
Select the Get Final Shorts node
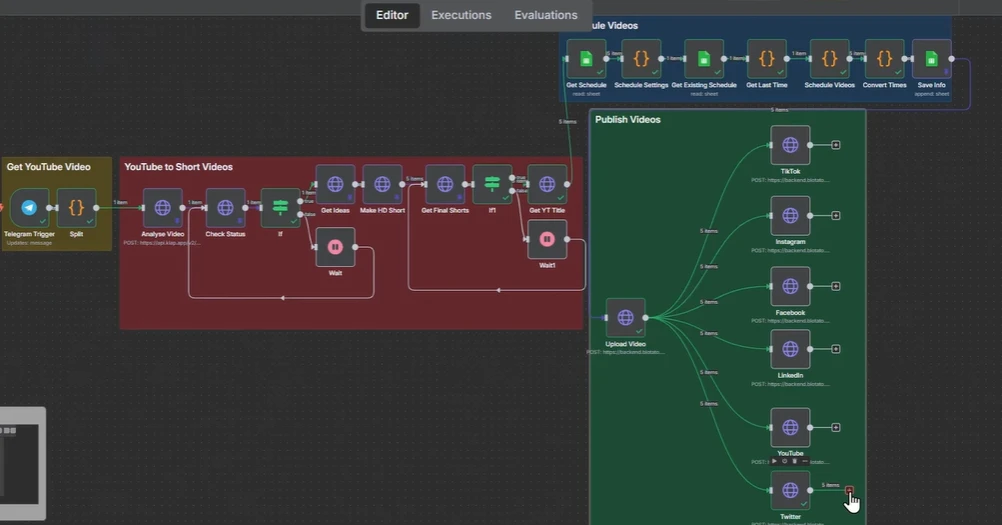point(445,184)
